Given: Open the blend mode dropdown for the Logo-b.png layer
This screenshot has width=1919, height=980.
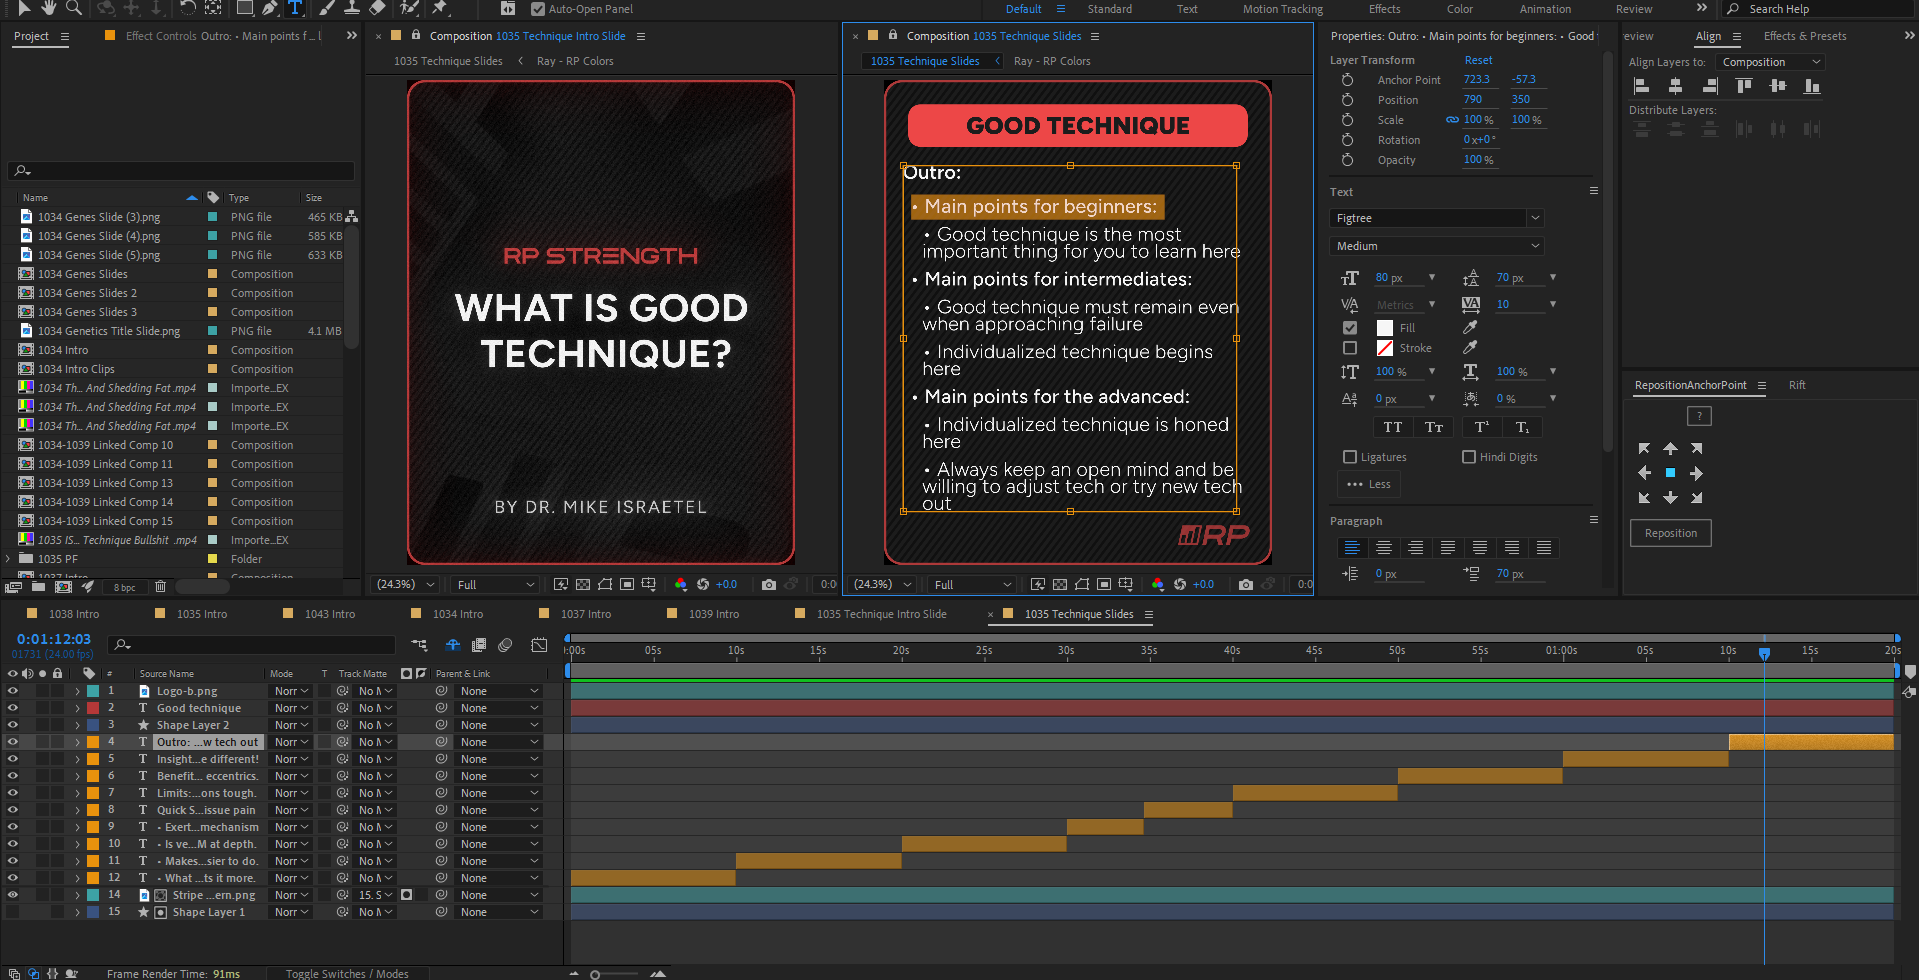Looking at the screenshot, I should (x=292, y=691).
